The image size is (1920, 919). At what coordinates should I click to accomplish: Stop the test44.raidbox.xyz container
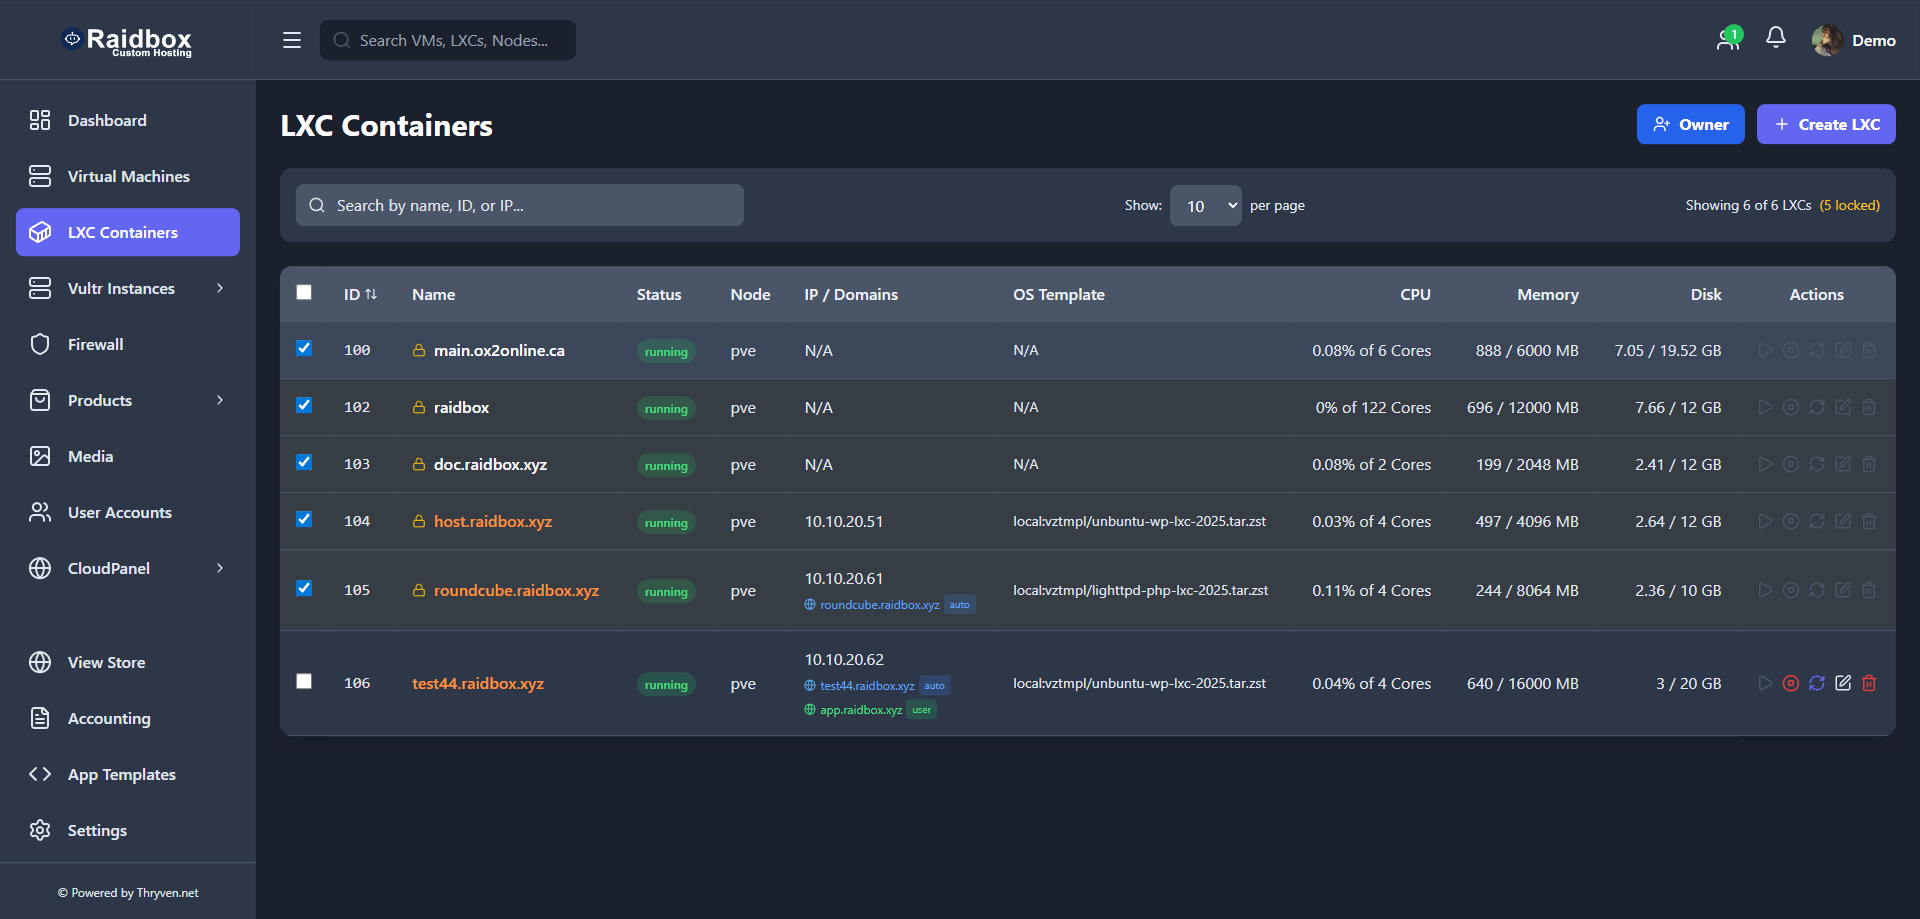click(1791, 683)
